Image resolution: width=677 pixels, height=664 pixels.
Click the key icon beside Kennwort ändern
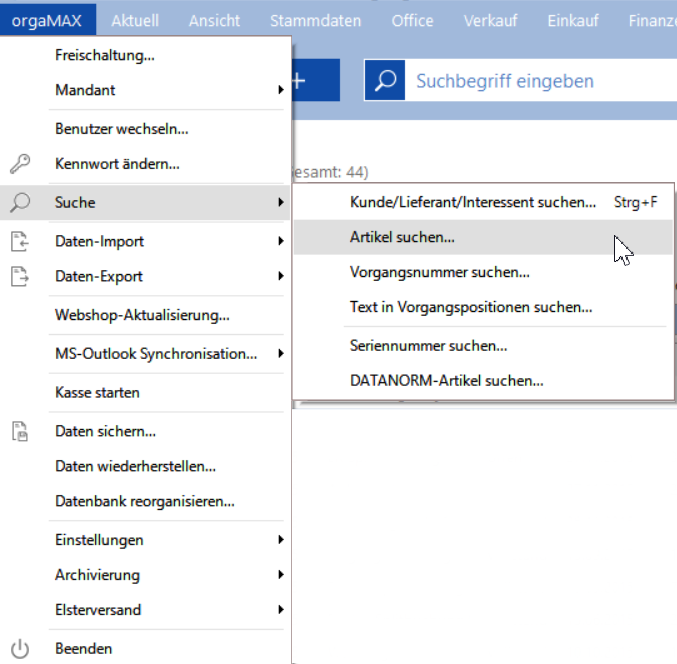[x=20, y=164]
